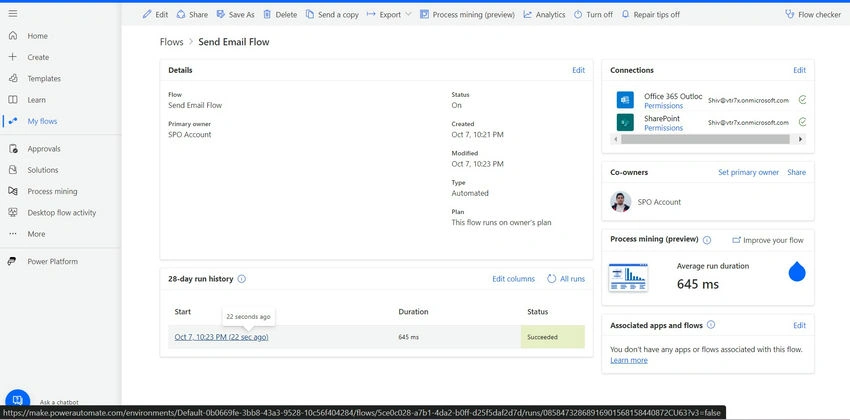Click the blue droplet icon
Viewport: 850px width, 420px height.
[x=796, y=272]
